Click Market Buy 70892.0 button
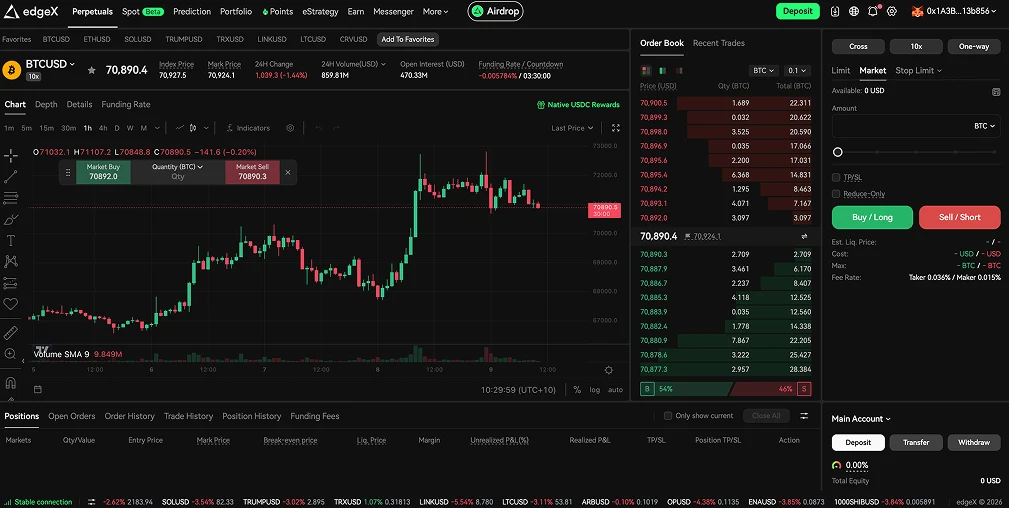 [104, 172]
